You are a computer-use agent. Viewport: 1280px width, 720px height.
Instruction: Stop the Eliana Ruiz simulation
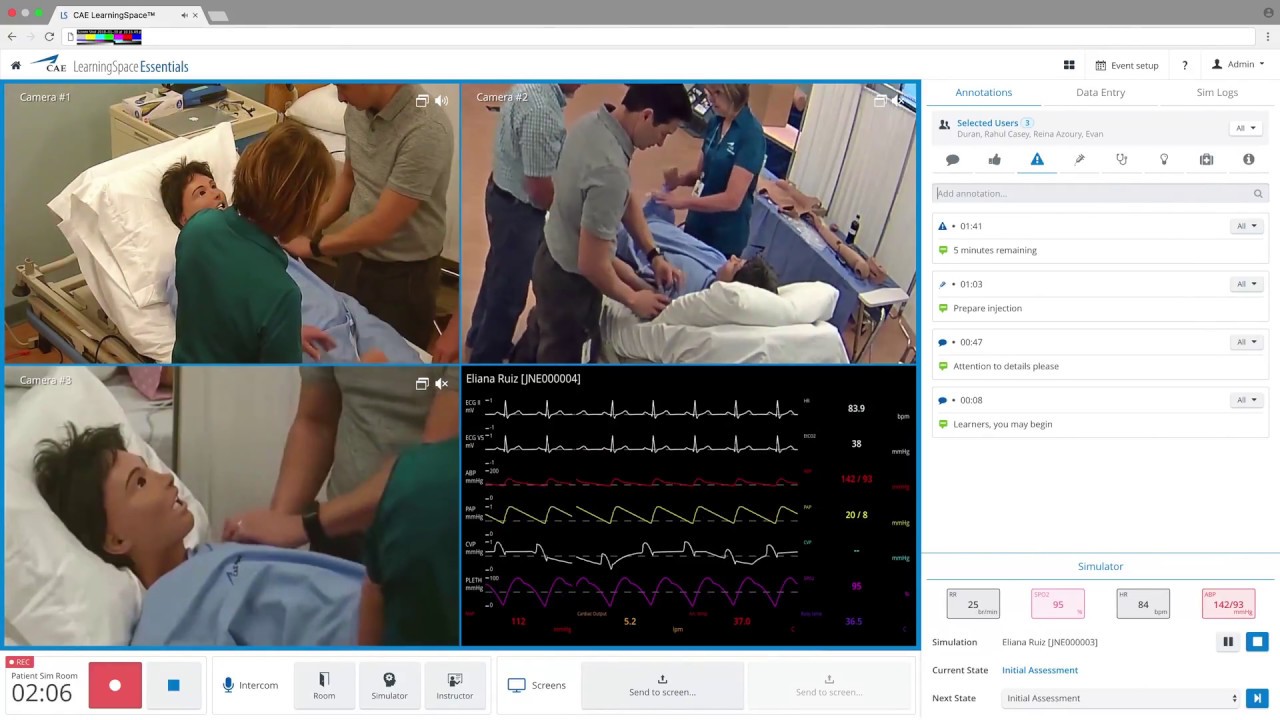1258,642
